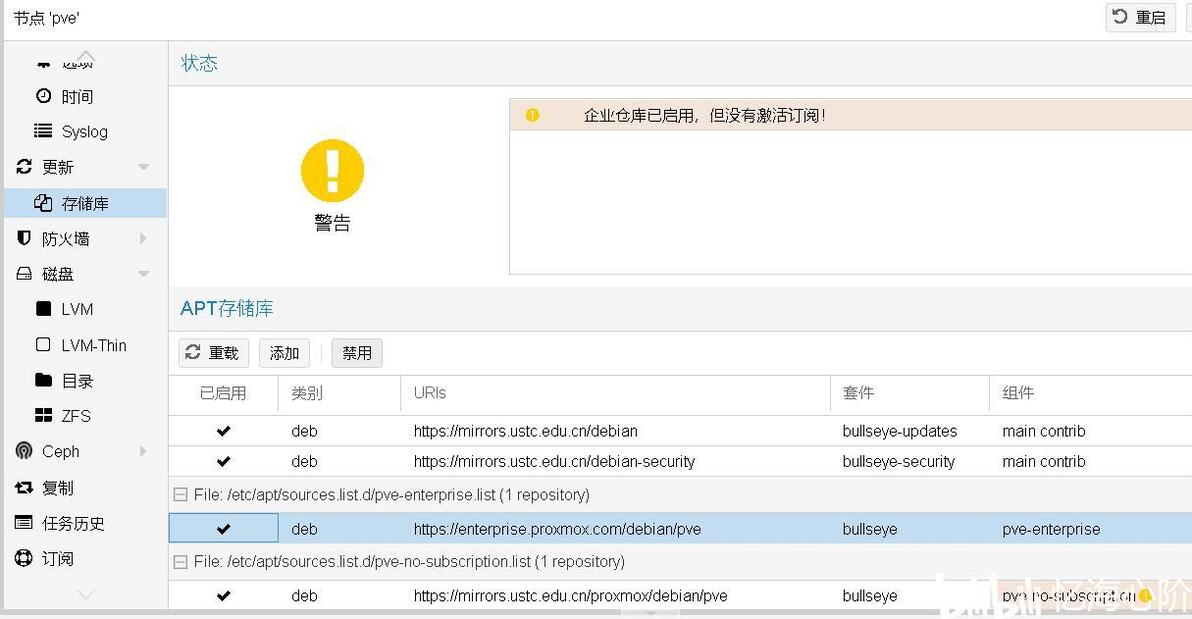Click the Ceph logo icon
1192x619 pixels.
24,451
